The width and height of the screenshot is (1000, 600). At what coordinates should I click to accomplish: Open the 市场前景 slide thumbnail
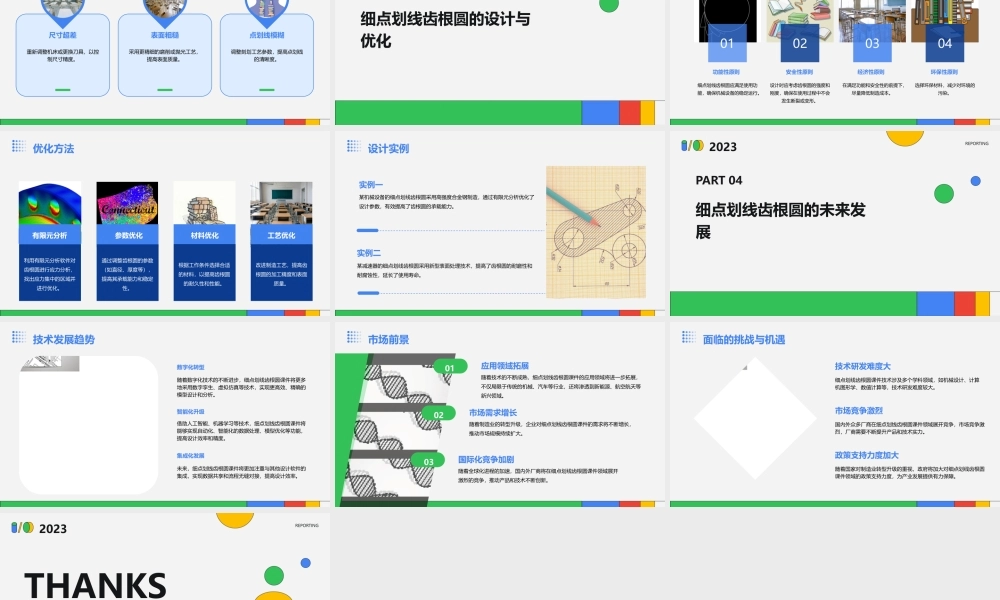pyautogui.click(x=500, y=414)
